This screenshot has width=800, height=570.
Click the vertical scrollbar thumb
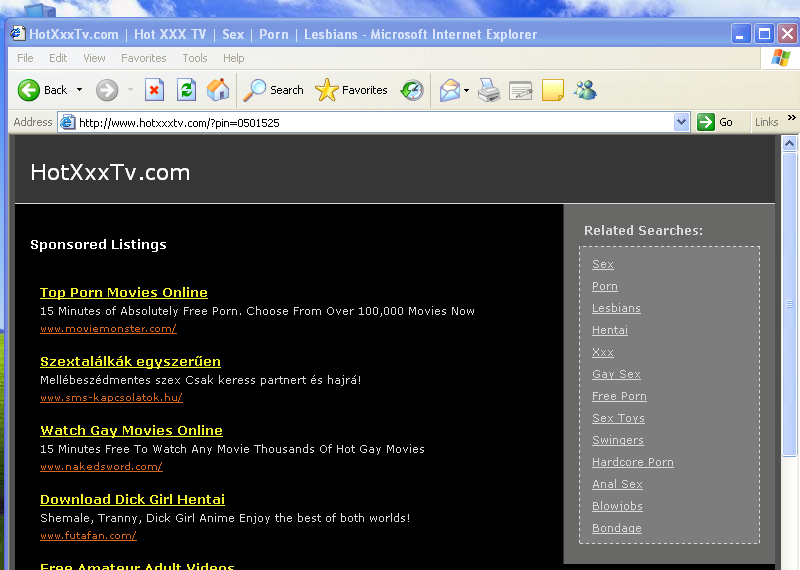[x=789, y=304]
